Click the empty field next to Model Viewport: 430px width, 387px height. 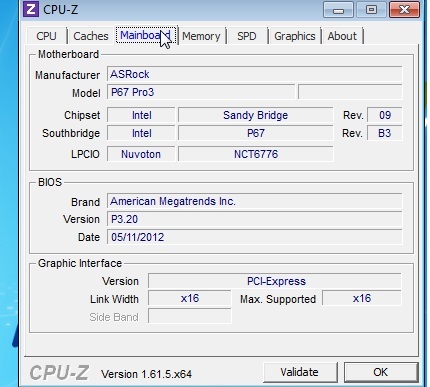pos(350,92)
